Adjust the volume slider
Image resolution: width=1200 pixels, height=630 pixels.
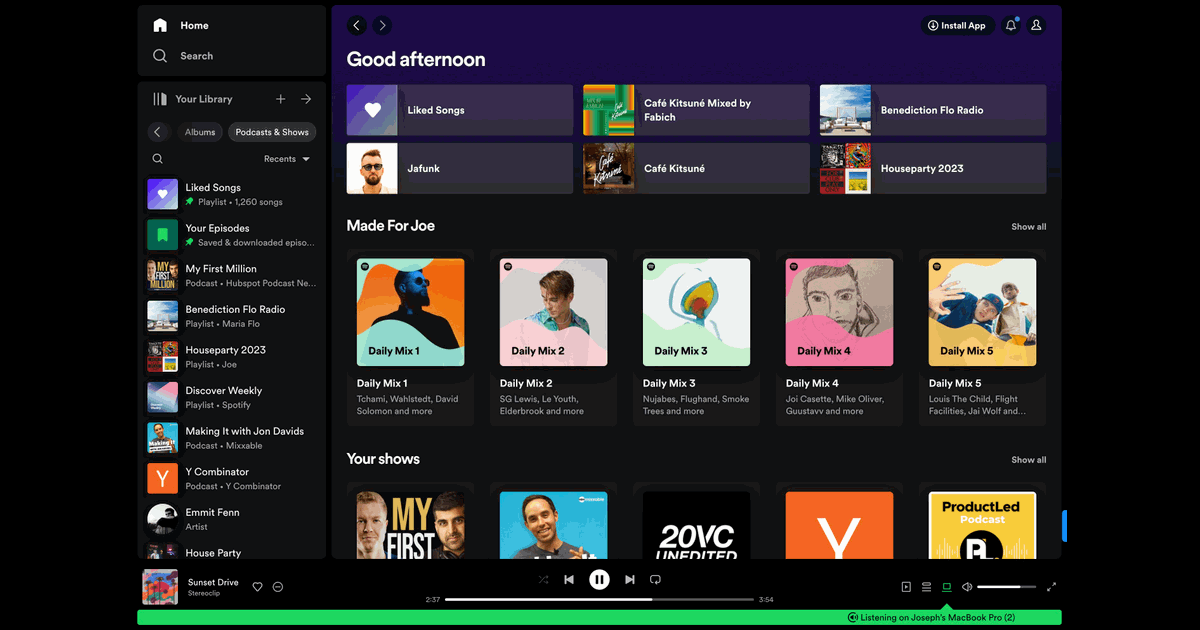tap(1006, 587)
